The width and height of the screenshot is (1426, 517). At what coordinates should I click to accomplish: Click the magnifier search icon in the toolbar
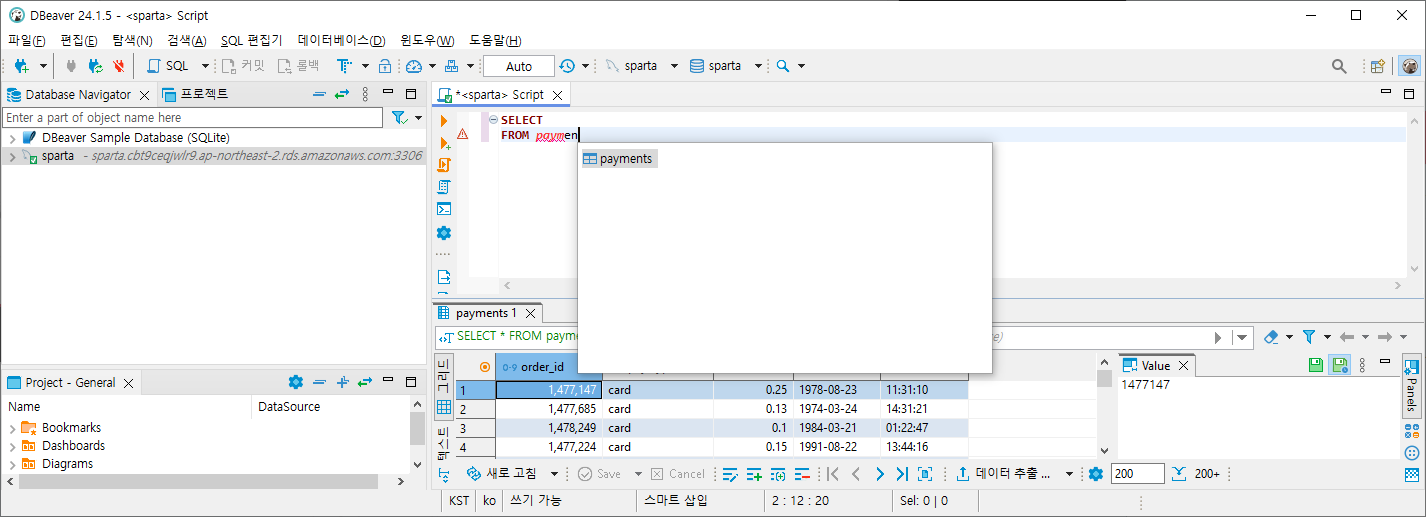click(783, 66)
